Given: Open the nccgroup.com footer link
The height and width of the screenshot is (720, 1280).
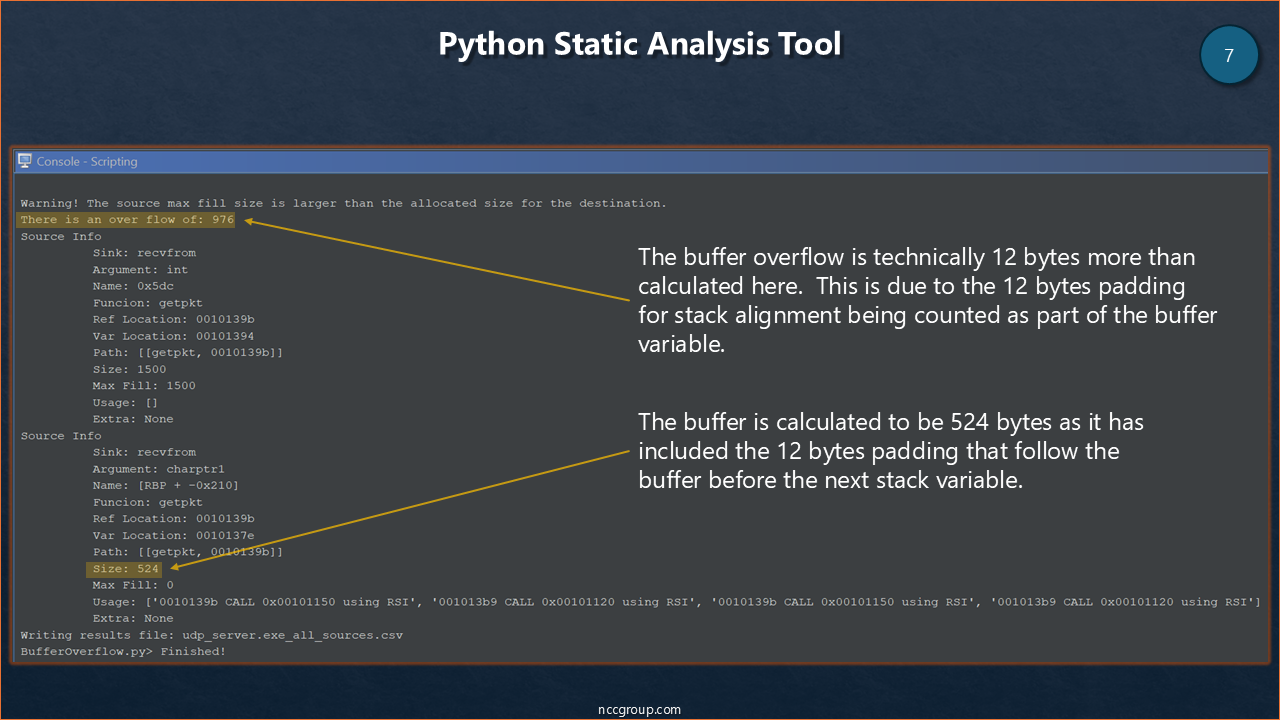Looking at the screenshot, I should pyautogui.click(x=639, y=709).
